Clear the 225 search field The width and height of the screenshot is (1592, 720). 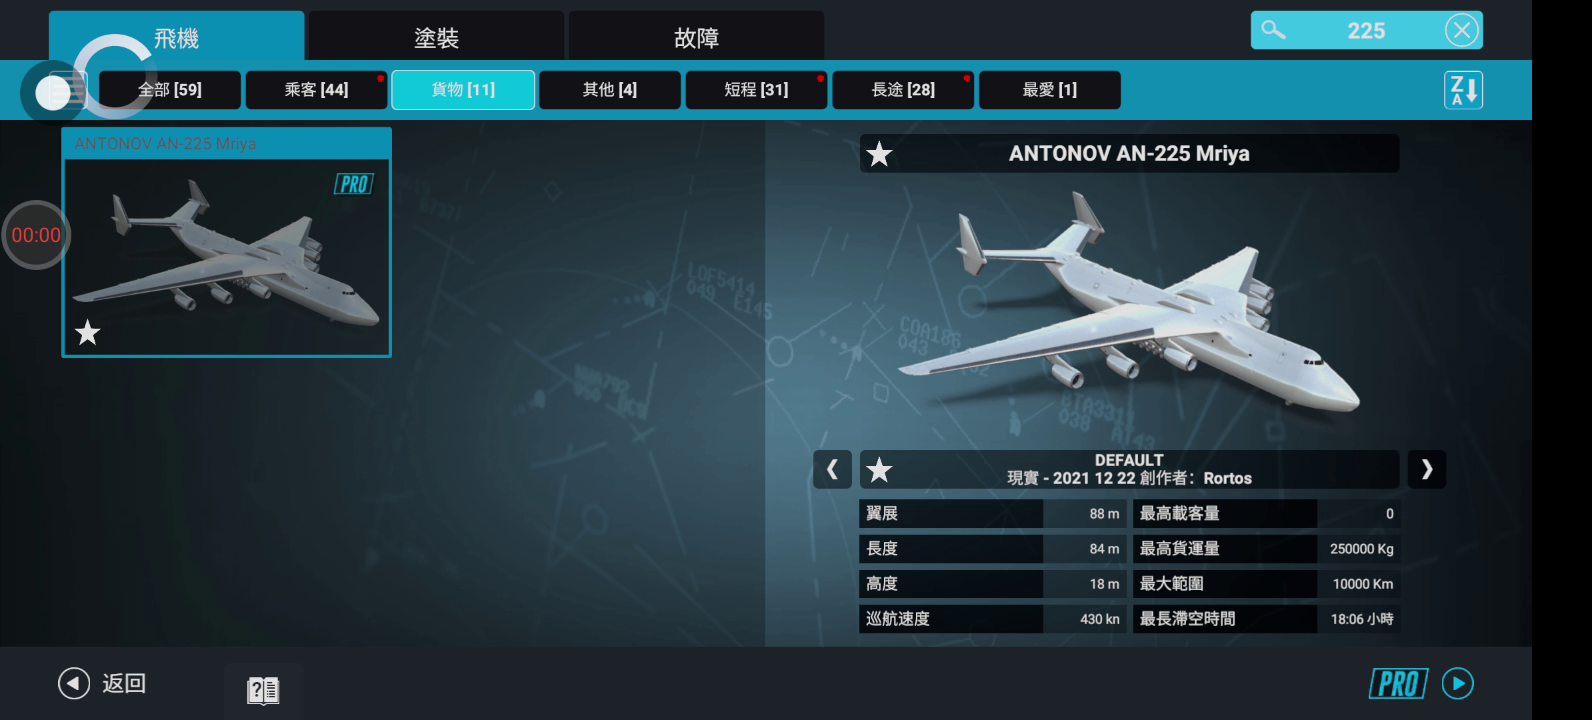point(1461,30)
